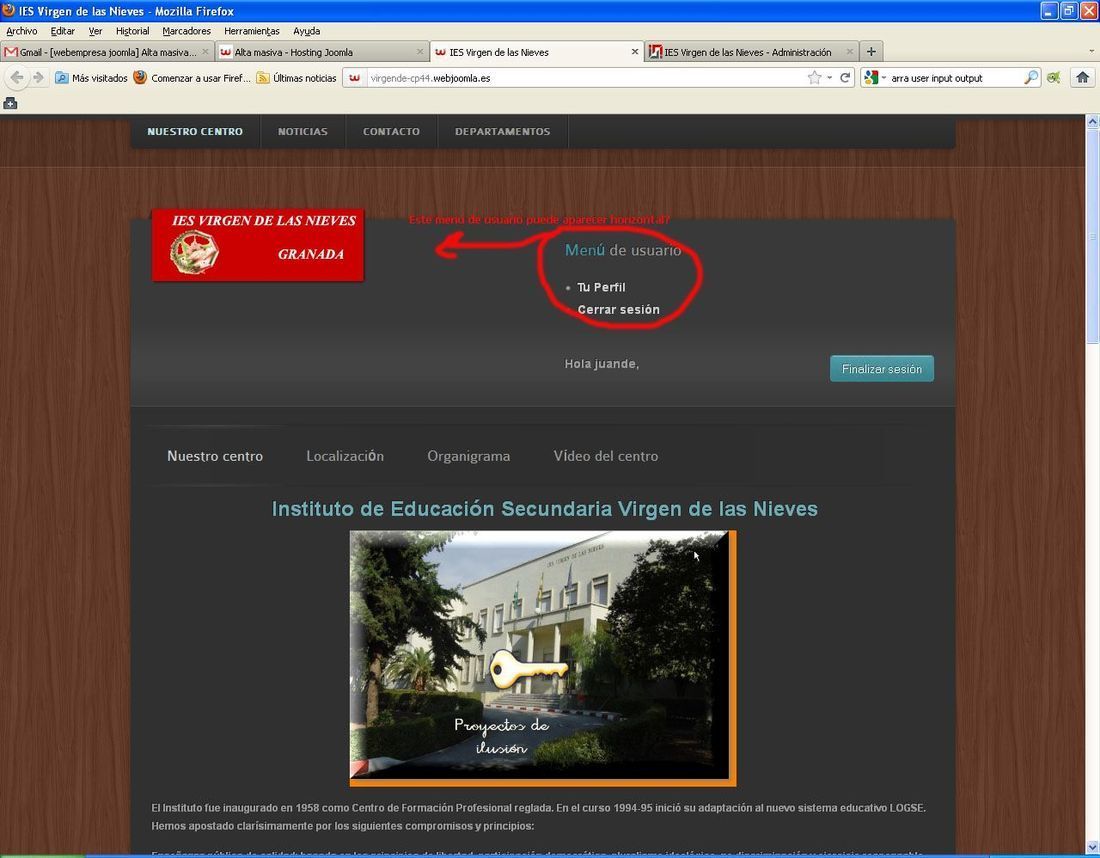Screen dimensions: 1100x858
Task: Click the Google search input field
Action: point(955,78)
